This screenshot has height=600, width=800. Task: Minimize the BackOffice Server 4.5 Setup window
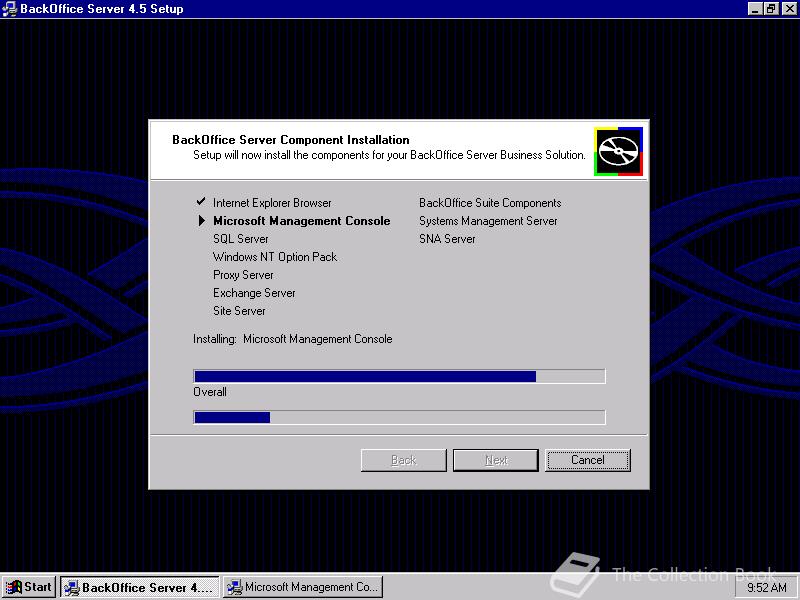[755, 9]
